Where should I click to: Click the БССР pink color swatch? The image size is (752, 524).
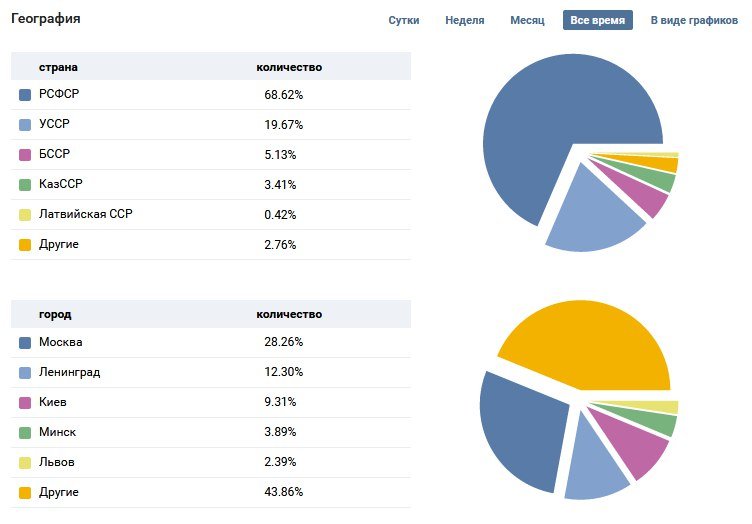25,155
